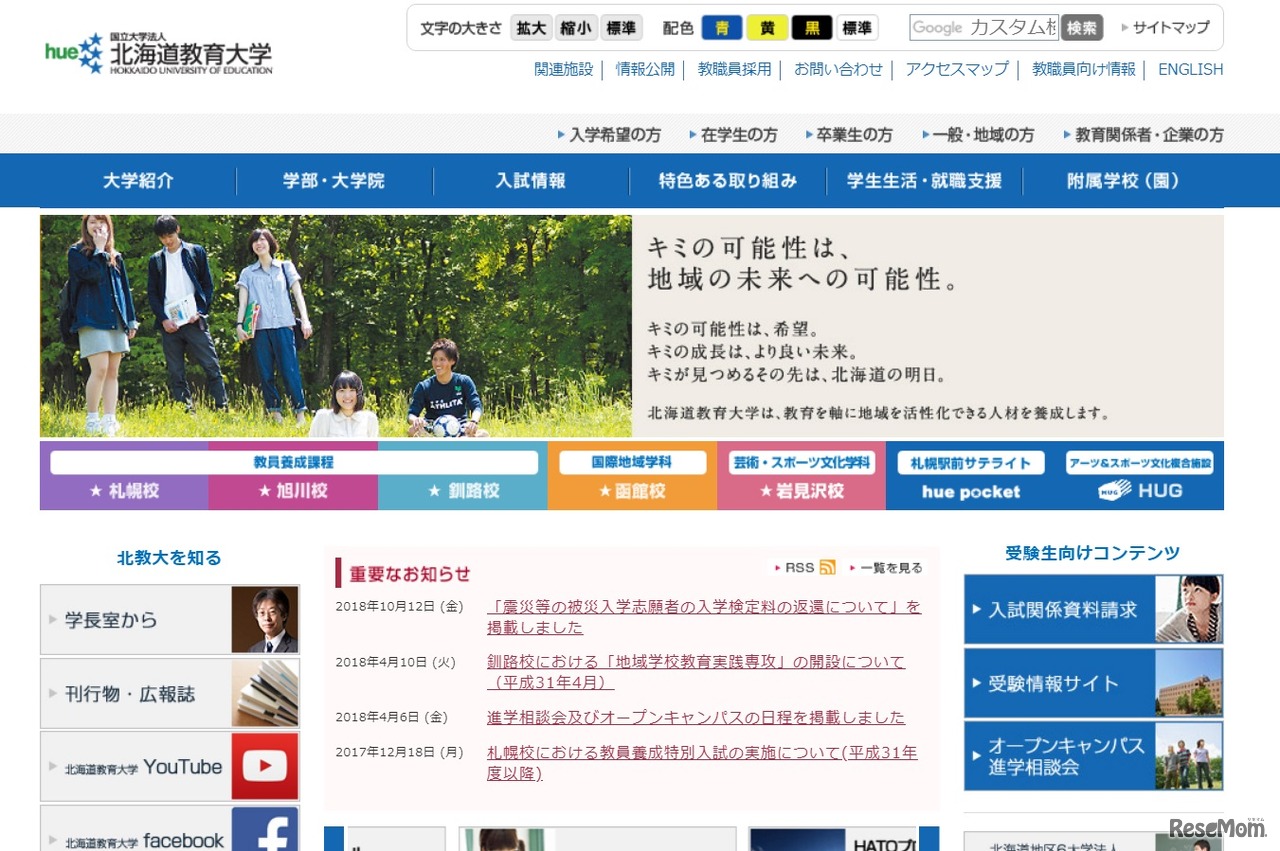
Task: Open the RSS feed icon
Action: [827, 568]
